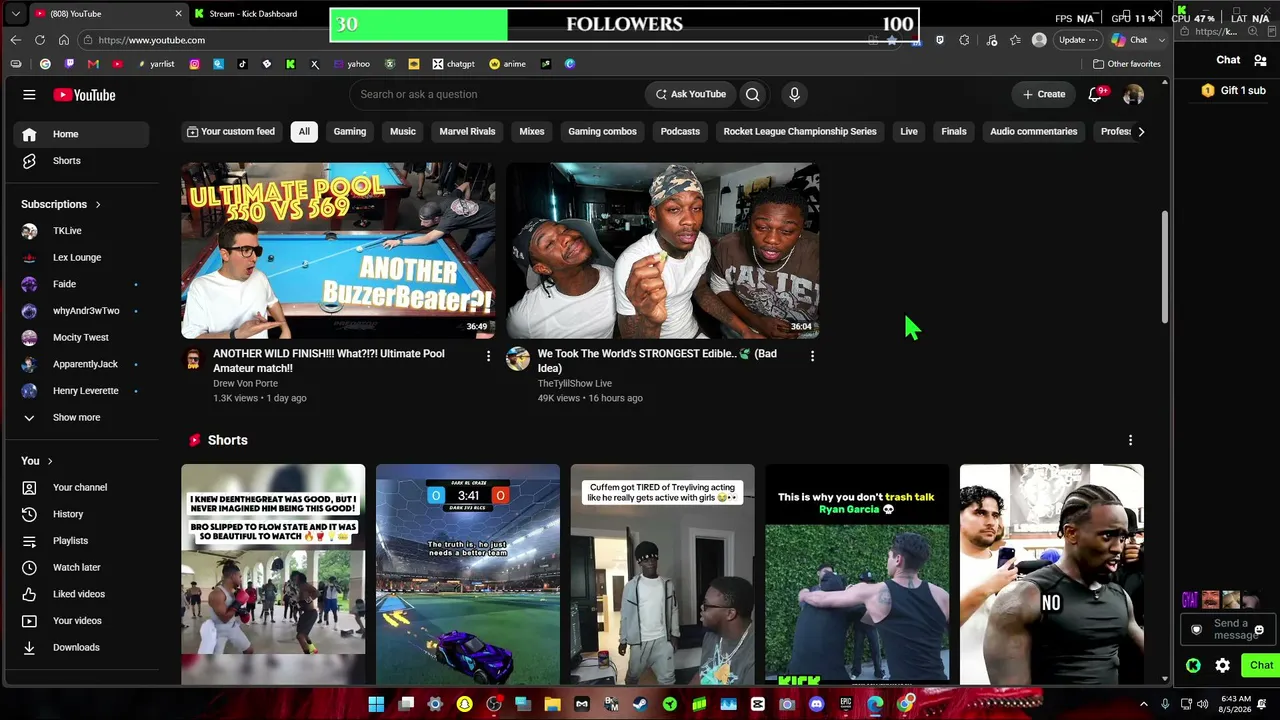Go to YouTube home via the logo
Viewport: 1280px width, 720px height.
pos(85,95)
